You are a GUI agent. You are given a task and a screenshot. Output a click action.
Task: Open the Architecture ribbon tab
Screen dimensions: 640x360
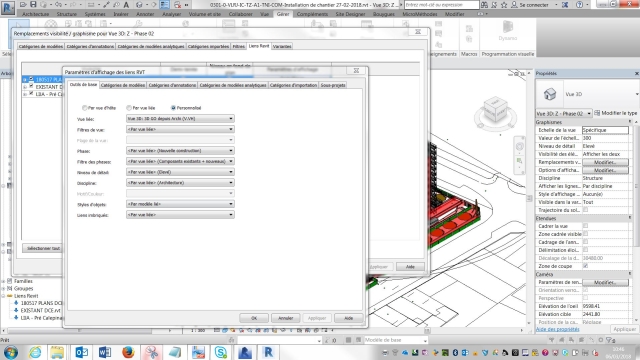(36, 14)
